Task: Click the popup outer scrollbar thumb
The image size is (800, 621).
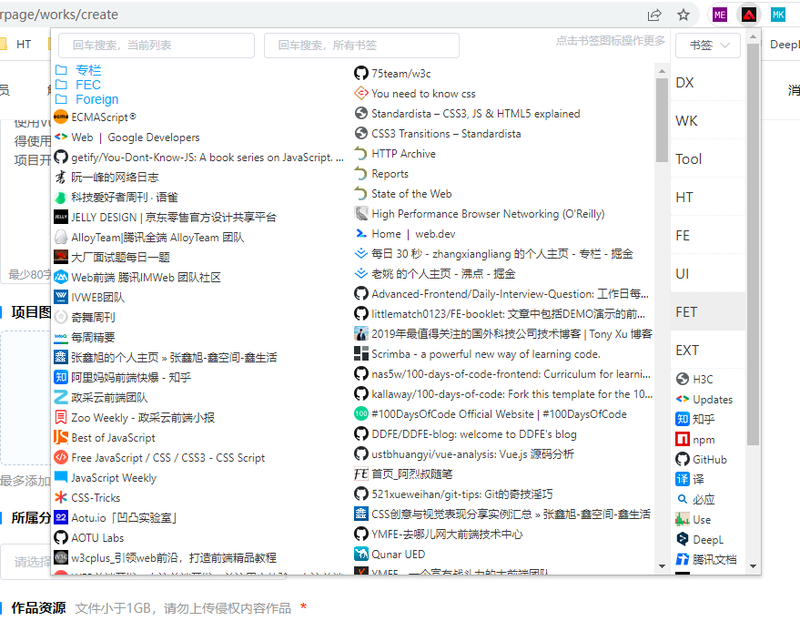Action: click(x=753, y=244)
